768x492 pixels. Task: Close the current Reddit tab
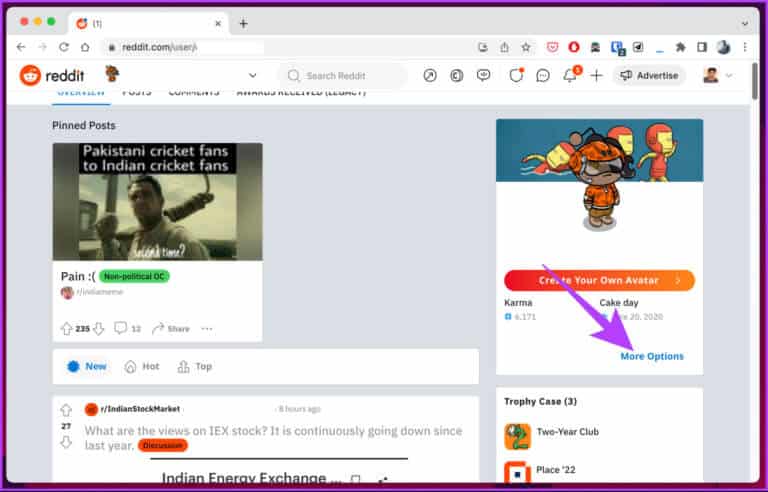[218, 24]
